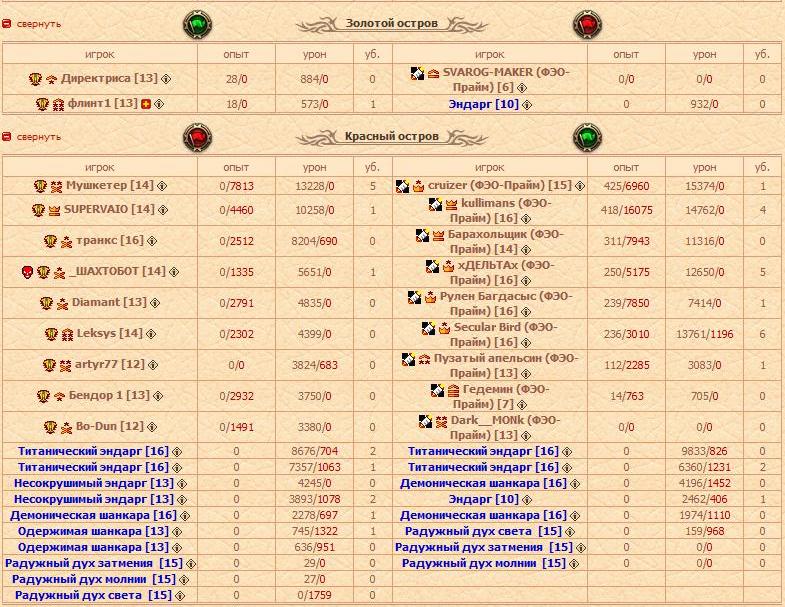The image size is (785, 607).
Task: Open Титанический эндарг with damage 9833/826
Action: [483, 451]
